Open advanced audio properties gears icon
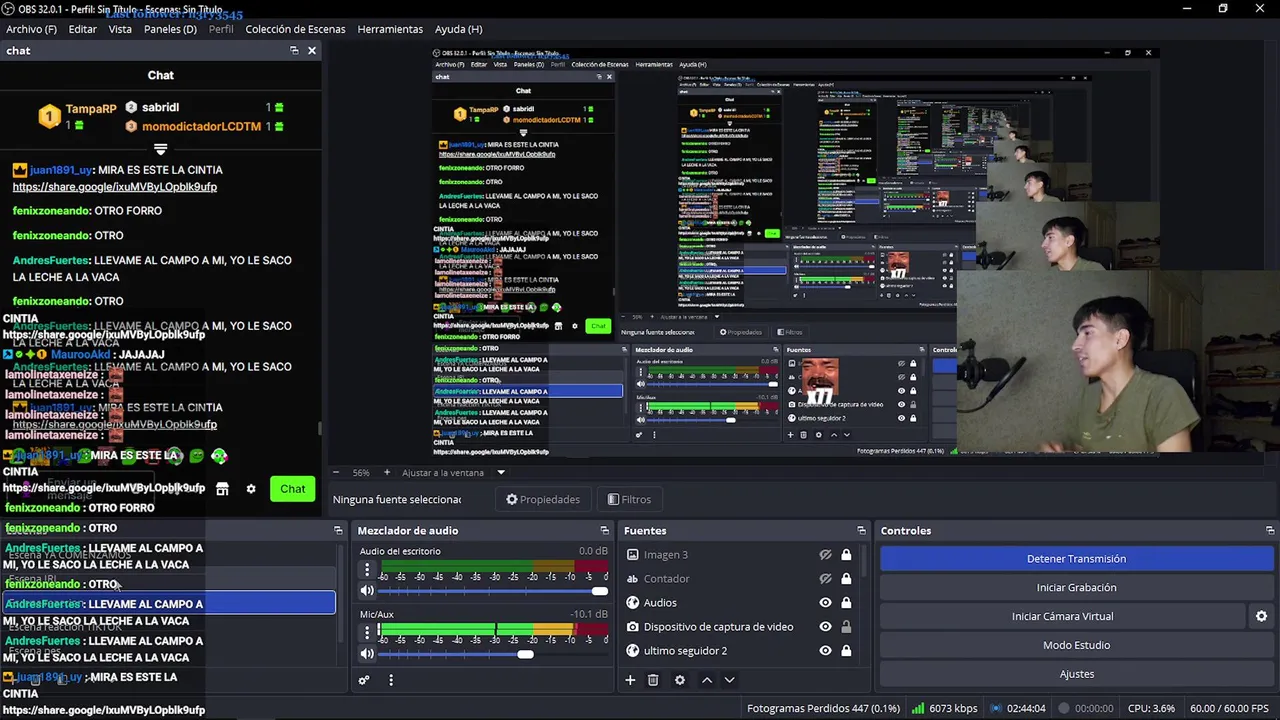Screen dimensions: 1280x720 coord(364,680)
